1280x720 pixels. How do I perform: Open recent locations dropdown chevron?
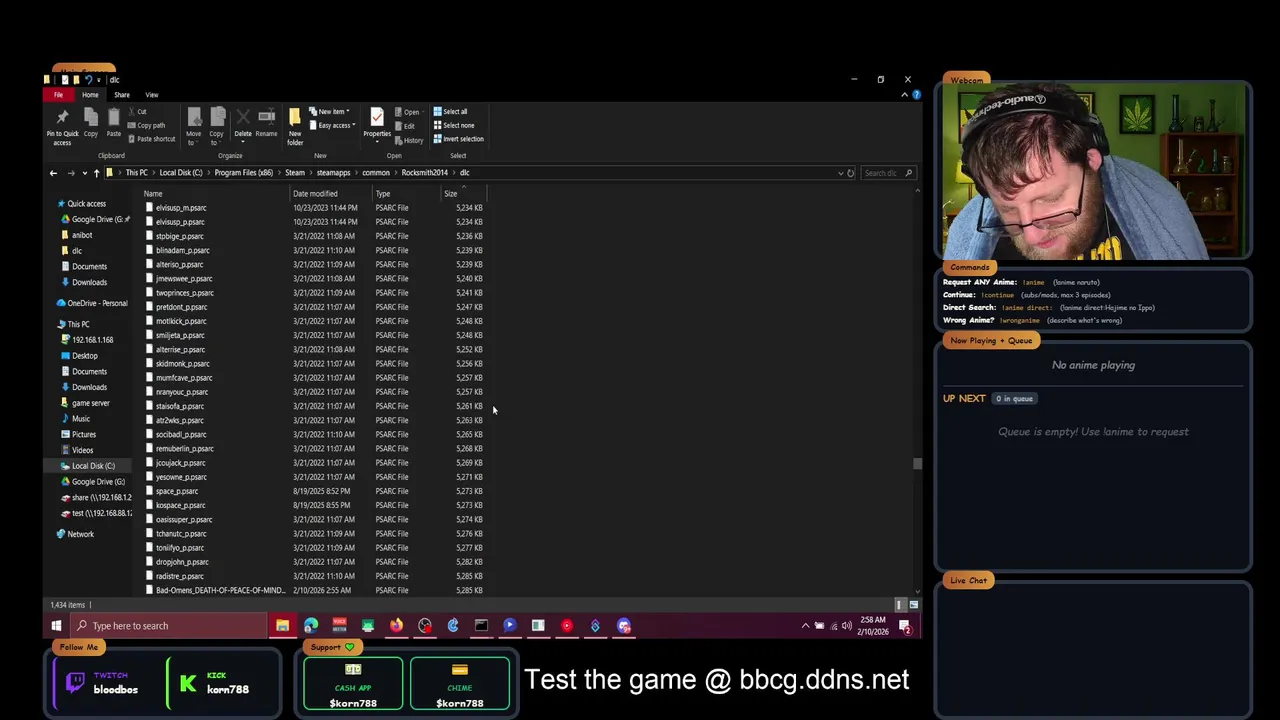tap(84, 173)
